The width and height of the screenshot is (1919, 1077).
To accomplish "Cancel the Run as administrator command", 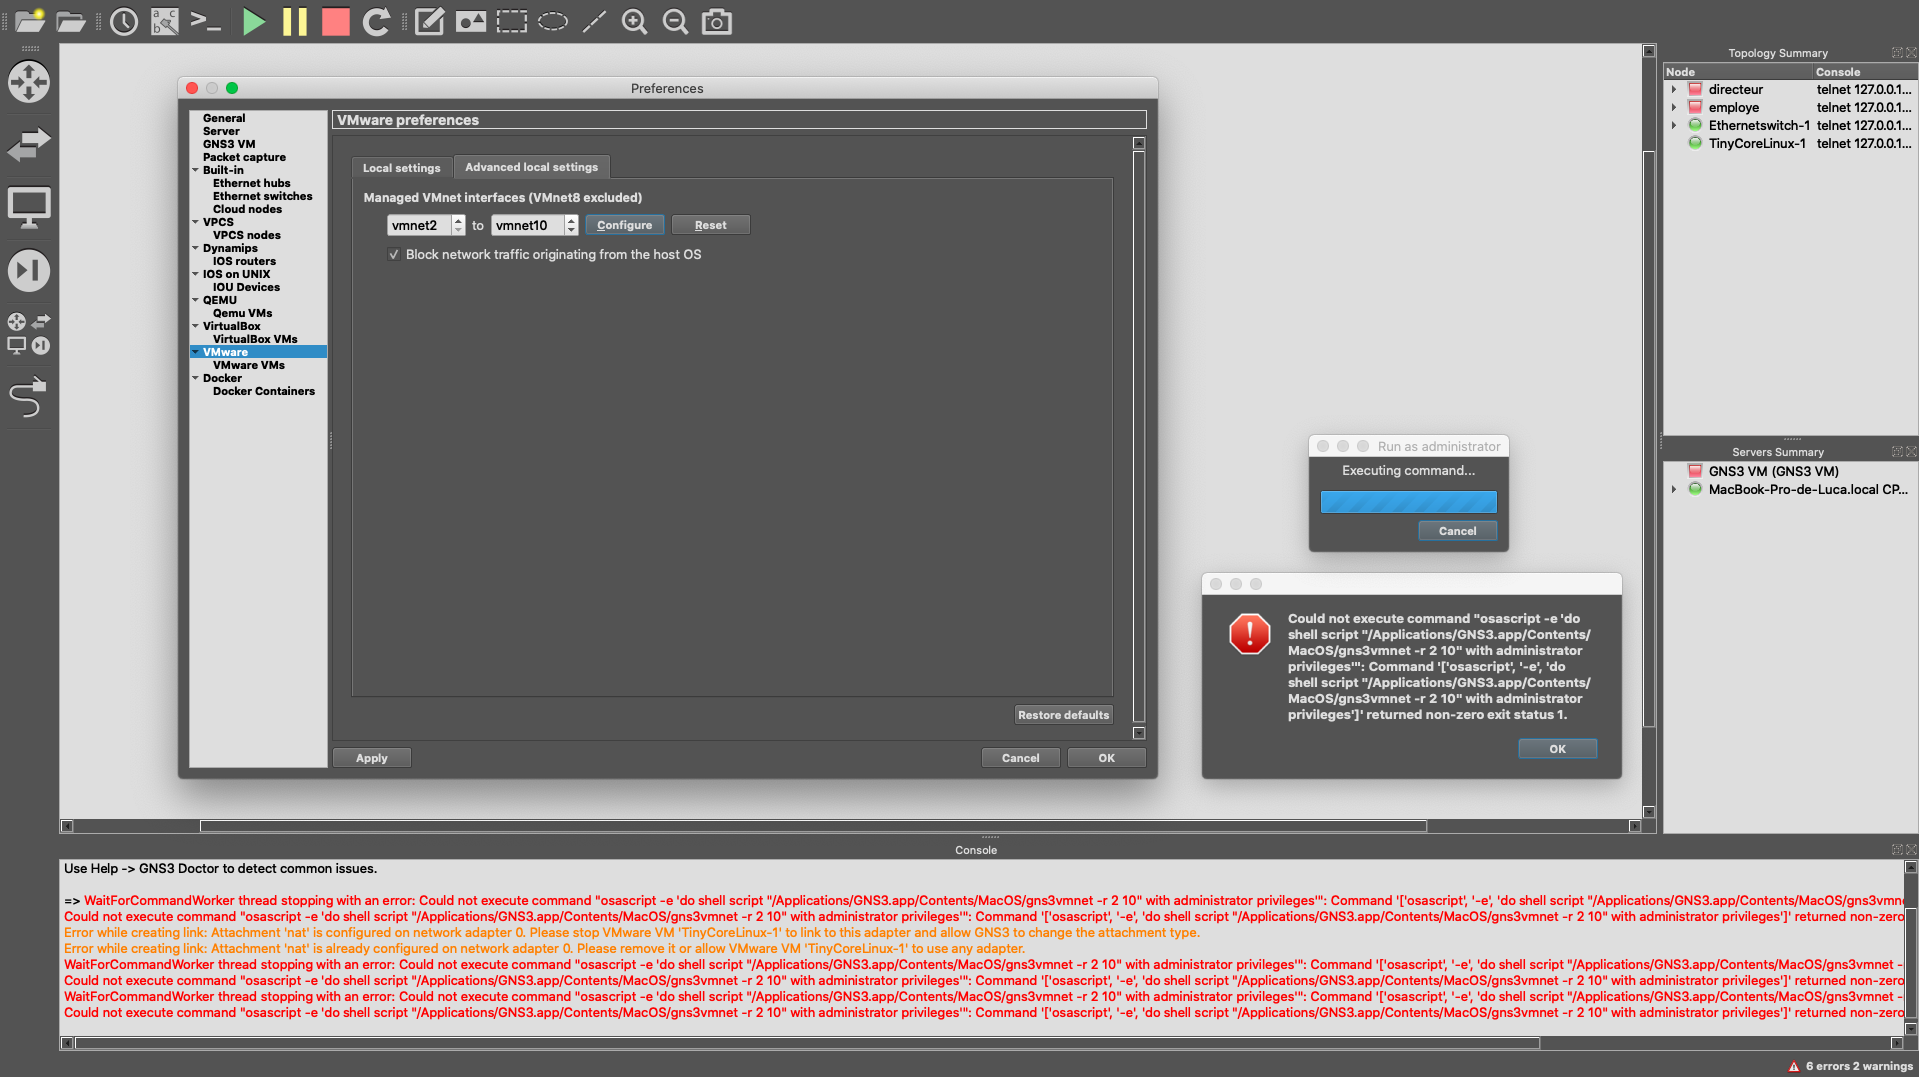I will coord(1457,531).
